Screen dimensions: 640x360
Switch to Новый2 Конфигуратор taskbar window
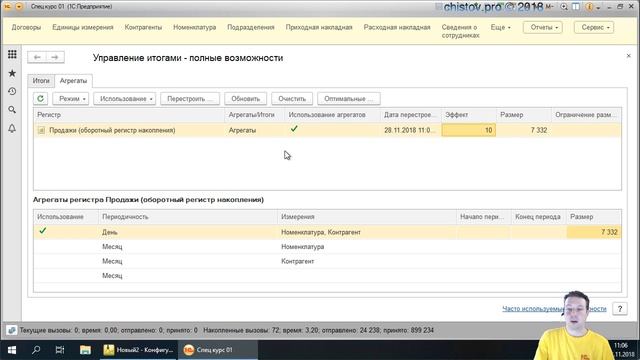(138, 350)
